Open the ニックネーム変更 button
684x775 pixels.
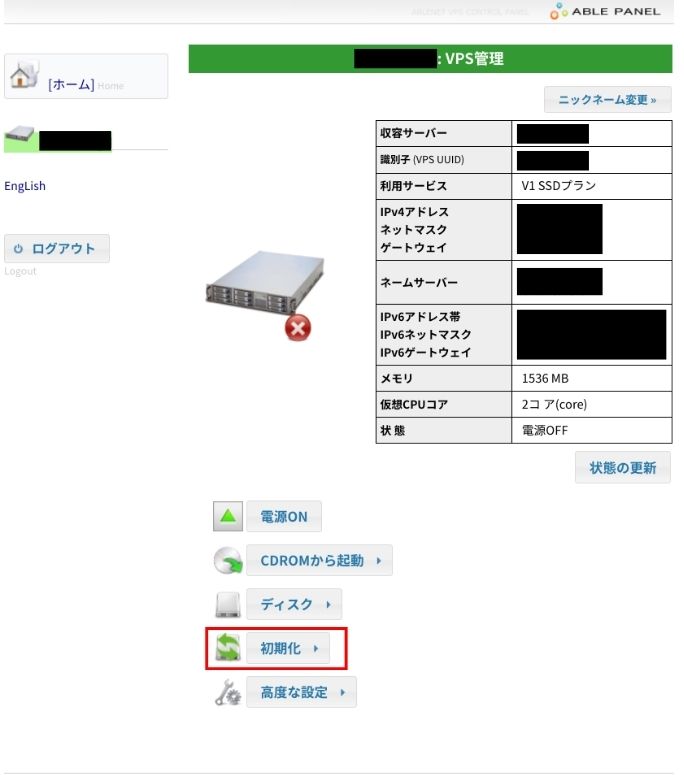click(607, 99)
